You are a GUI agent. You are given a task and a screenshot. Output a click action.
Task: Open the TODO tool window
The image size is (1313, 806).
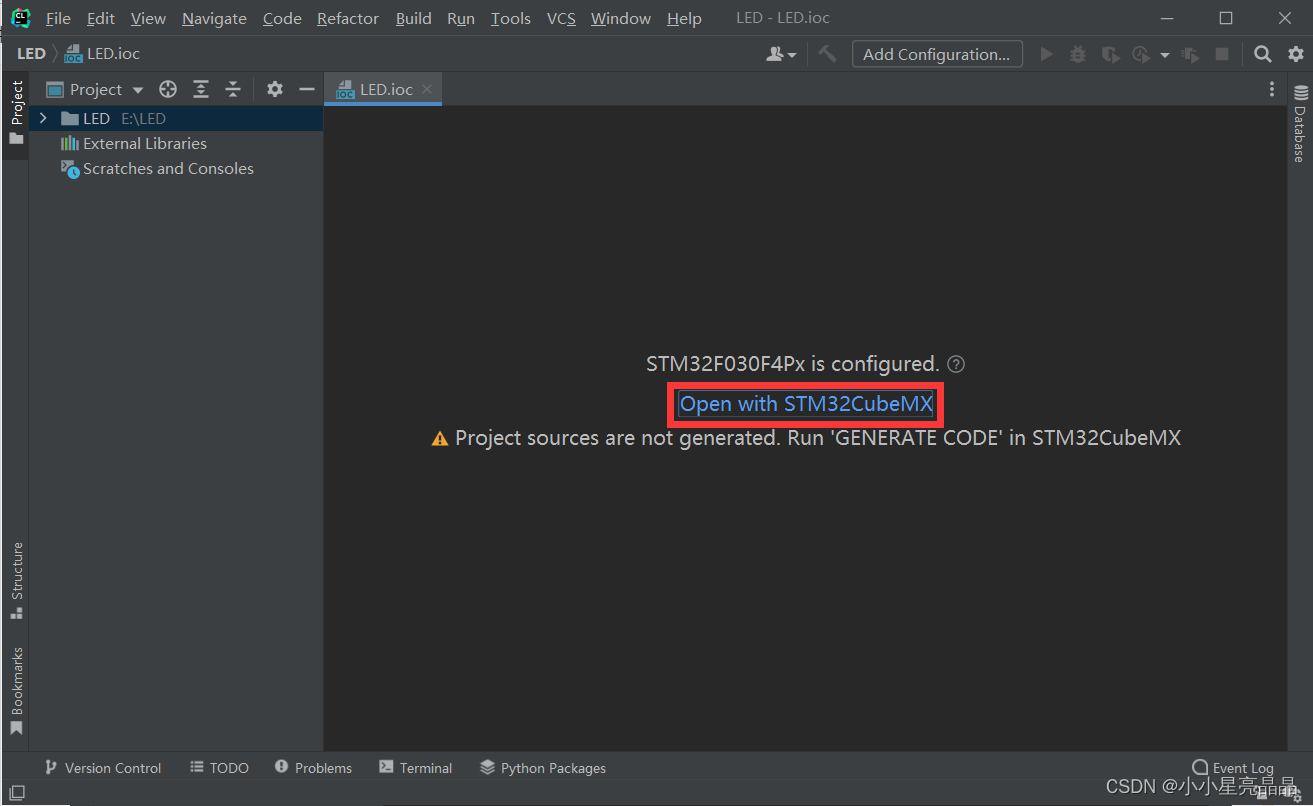click(x=219, y=768)
